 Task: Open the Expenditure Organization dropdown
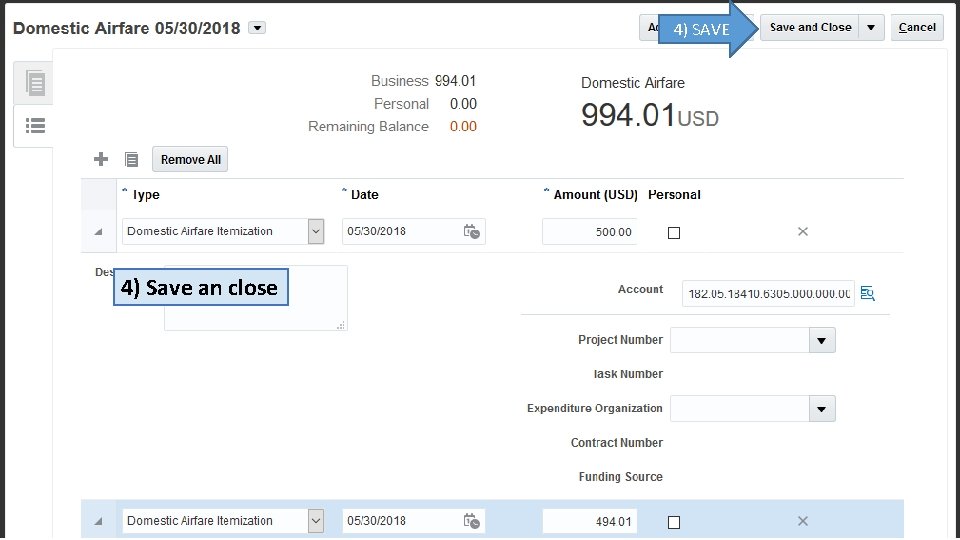(x=822, y=409)
